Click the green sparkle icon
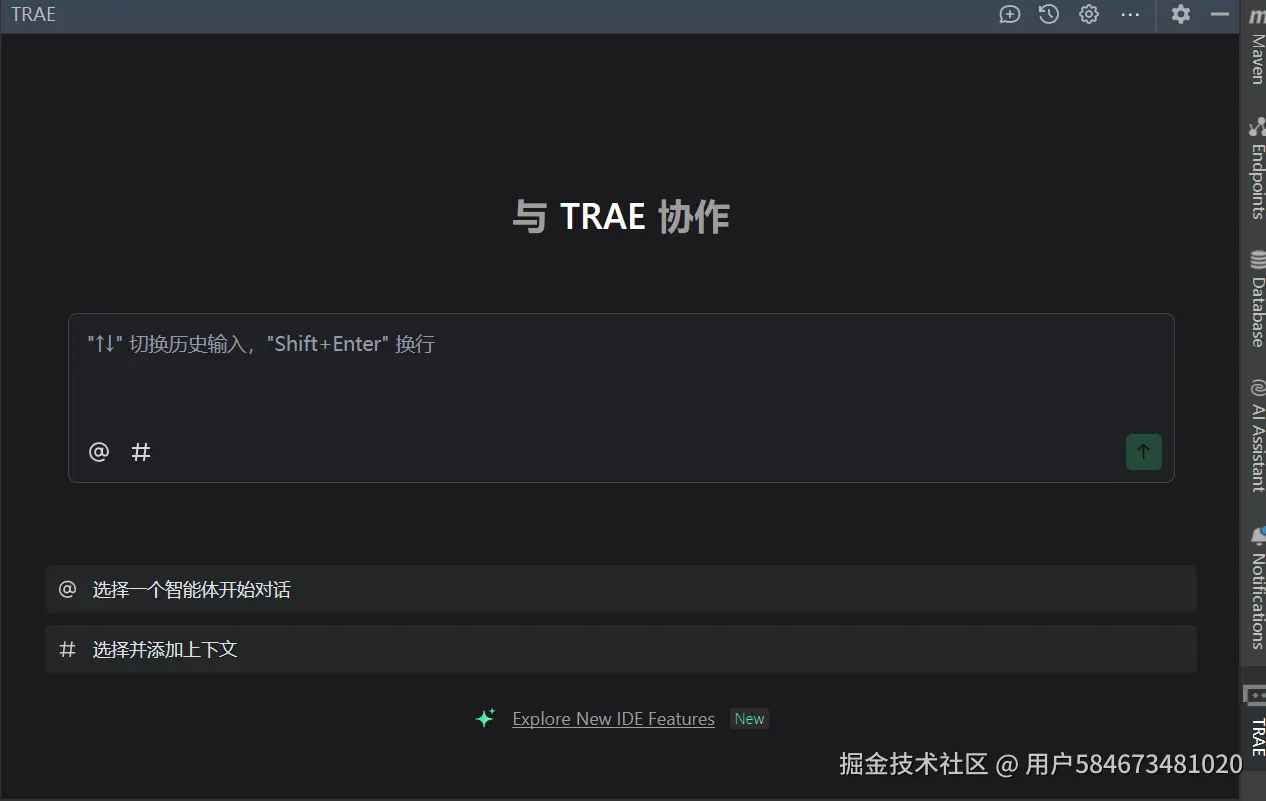The width and height of the screenshot is (1266, 801). pyautogui.click(x=485, y=718)
